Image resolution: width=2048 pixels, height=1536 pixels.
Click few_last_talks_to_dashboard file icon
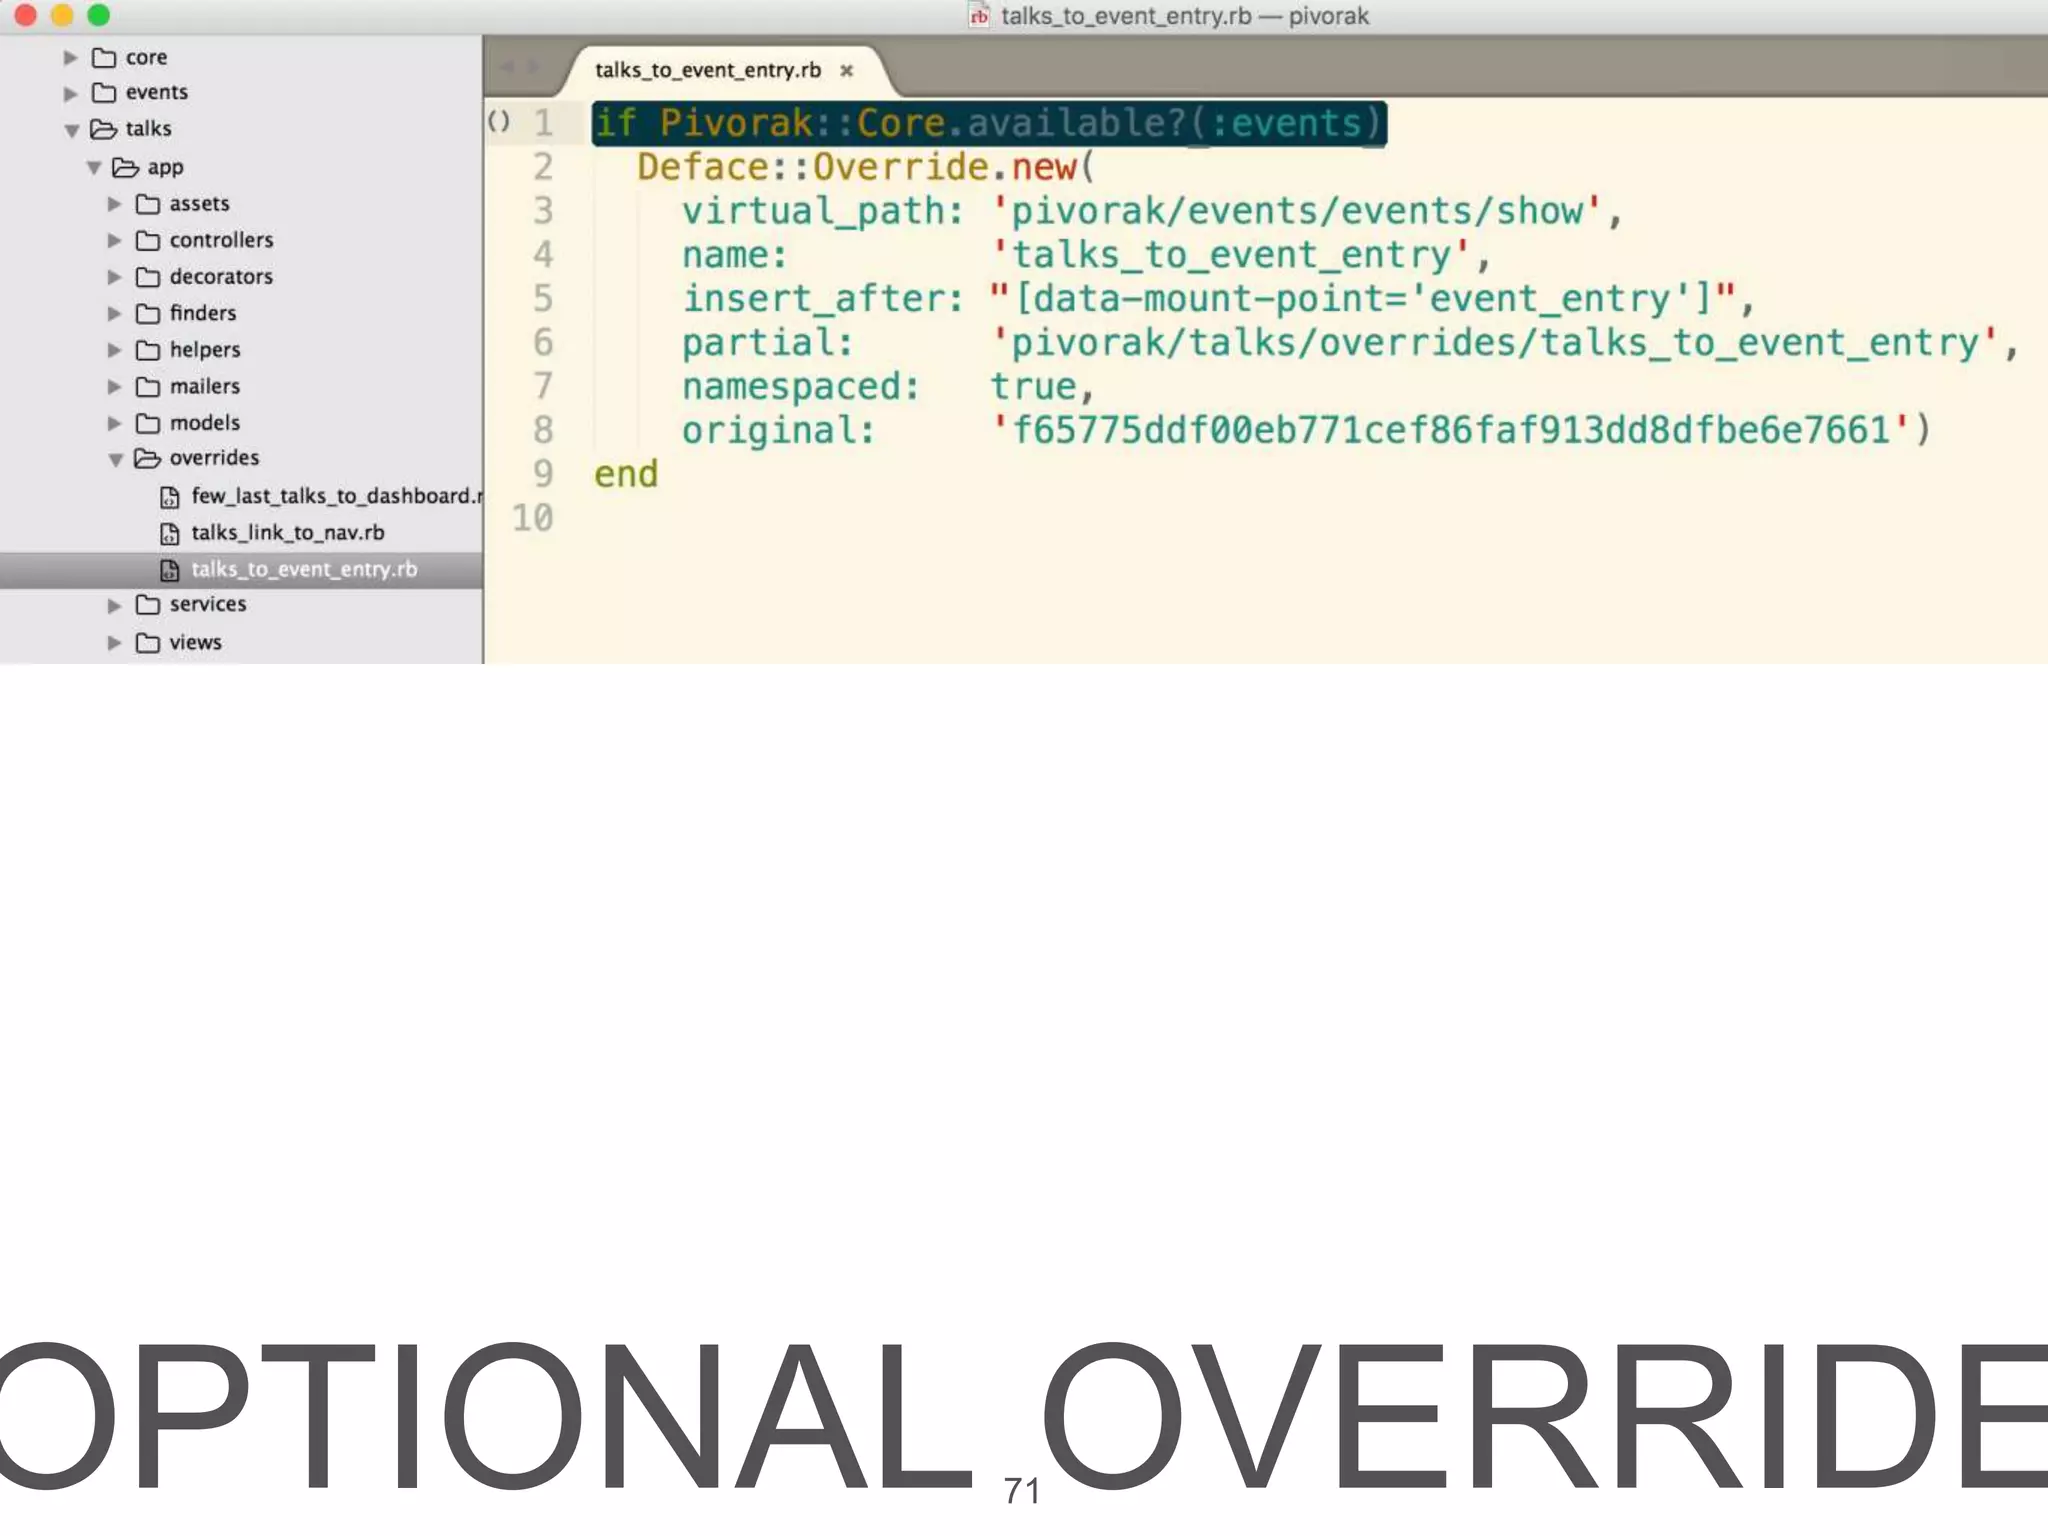(170, 497)
